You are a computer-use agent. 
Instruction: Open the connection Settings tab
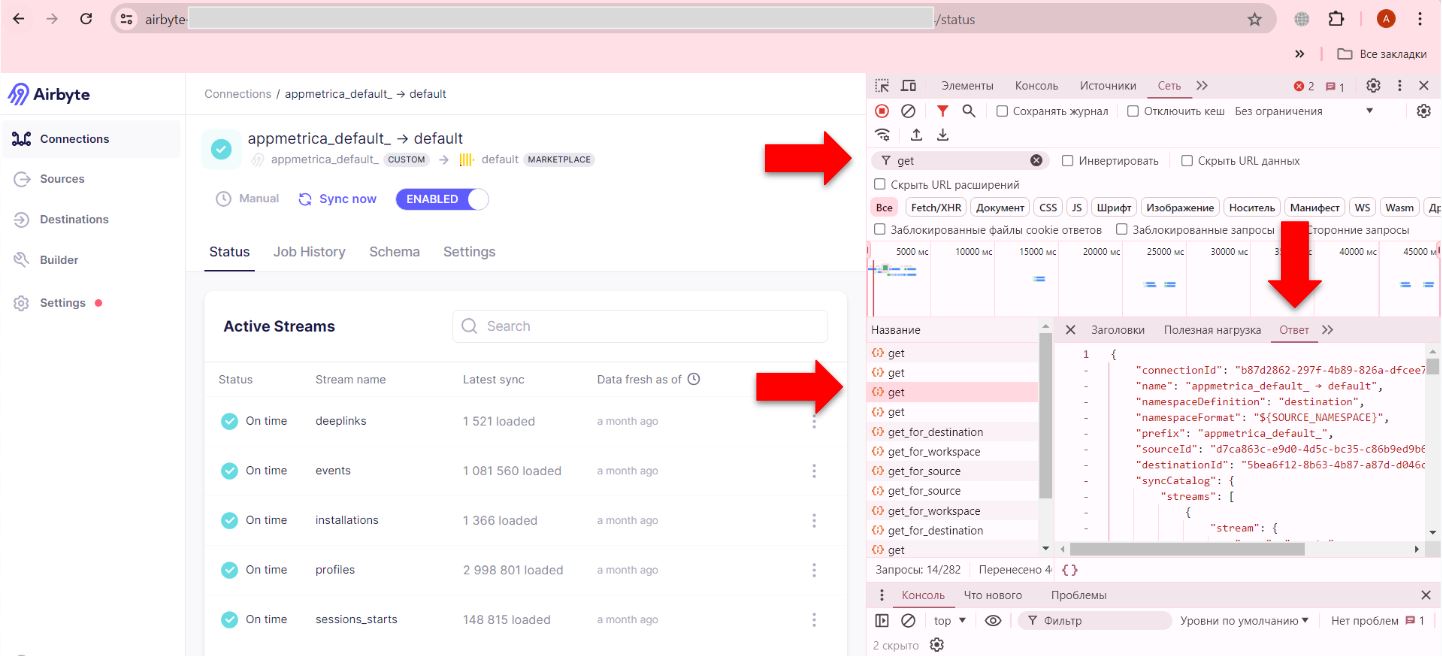click(469, 252)
